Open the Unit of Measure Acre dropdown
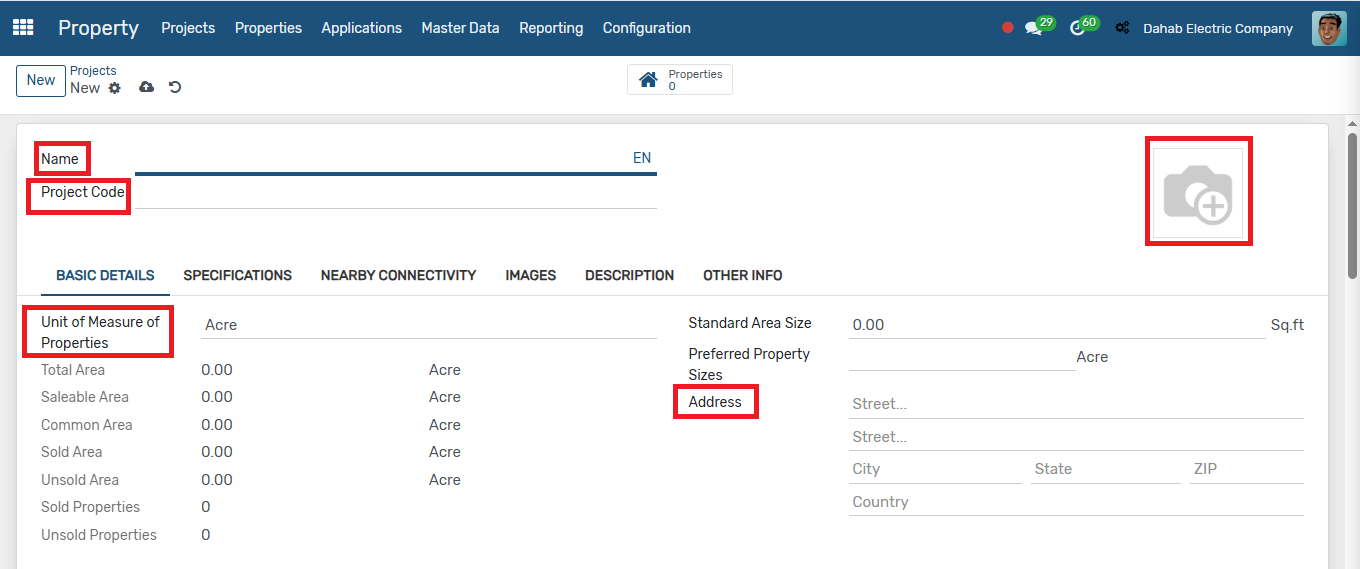Image resolution: width=1360 pixels, height=569 pixels. tap(429, 325)
